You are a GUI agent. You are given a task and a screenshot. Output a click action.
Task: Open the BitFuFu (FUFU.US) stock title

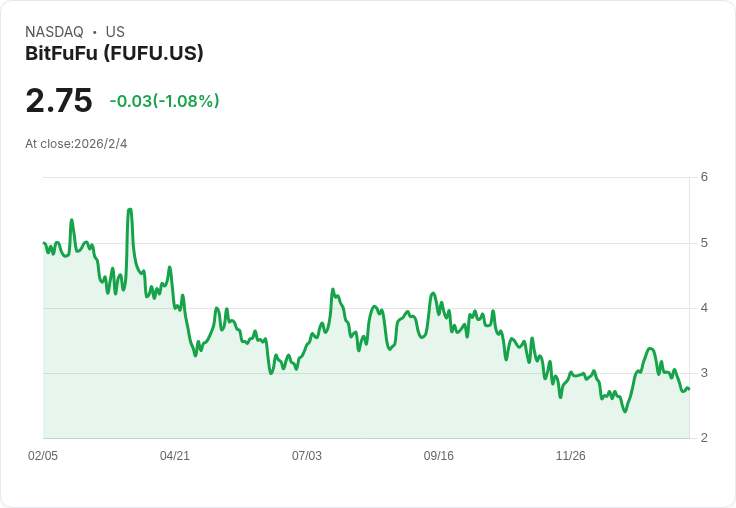pyautogui.click(x=114, y=54)
